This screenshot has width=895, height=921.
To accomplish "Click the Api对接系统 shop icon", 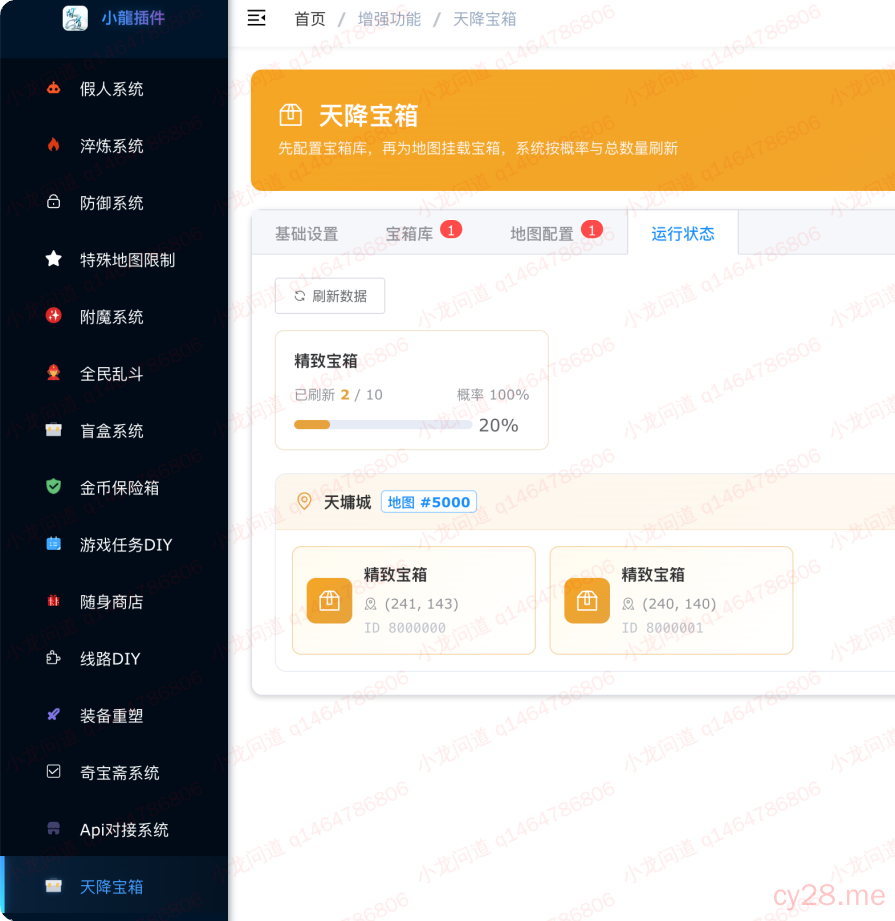I will [x=53, y=829].
